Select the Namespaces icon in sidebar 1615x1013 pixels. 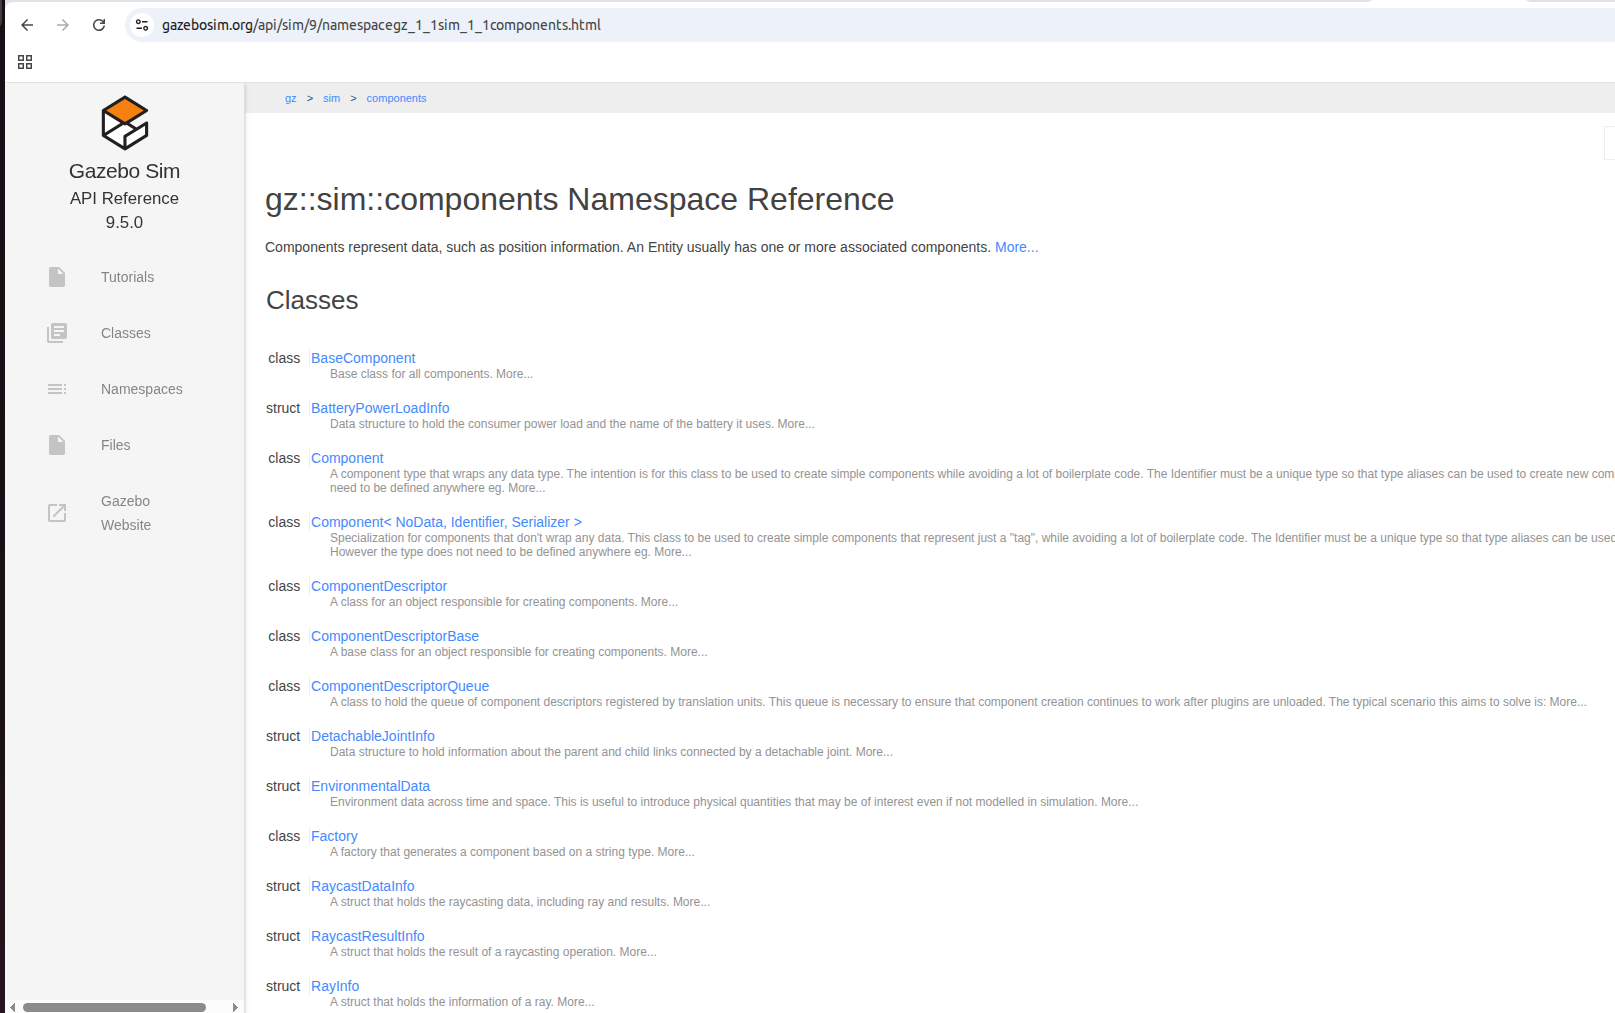click(x=57, y=388)
